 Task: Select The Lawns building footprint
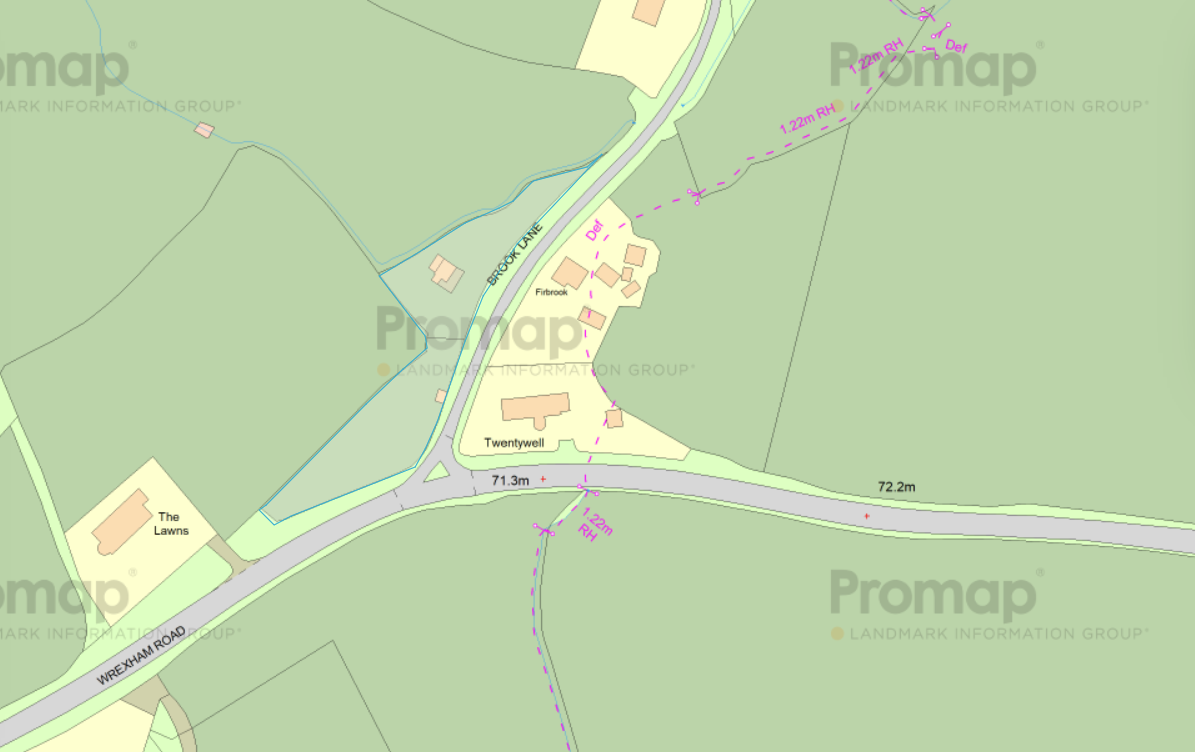tap(121, 523)
